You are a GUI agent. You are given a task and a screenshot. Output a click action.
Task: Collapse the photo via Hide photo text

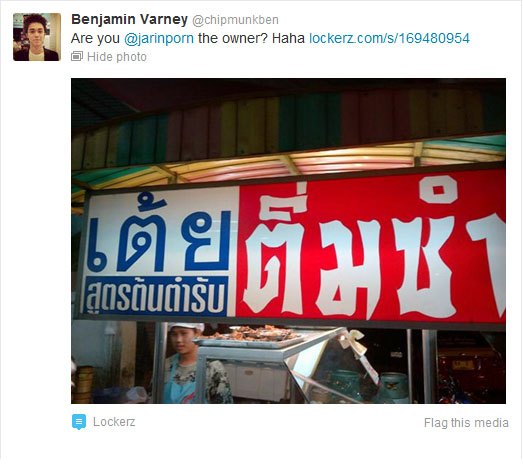coord(117,57)
